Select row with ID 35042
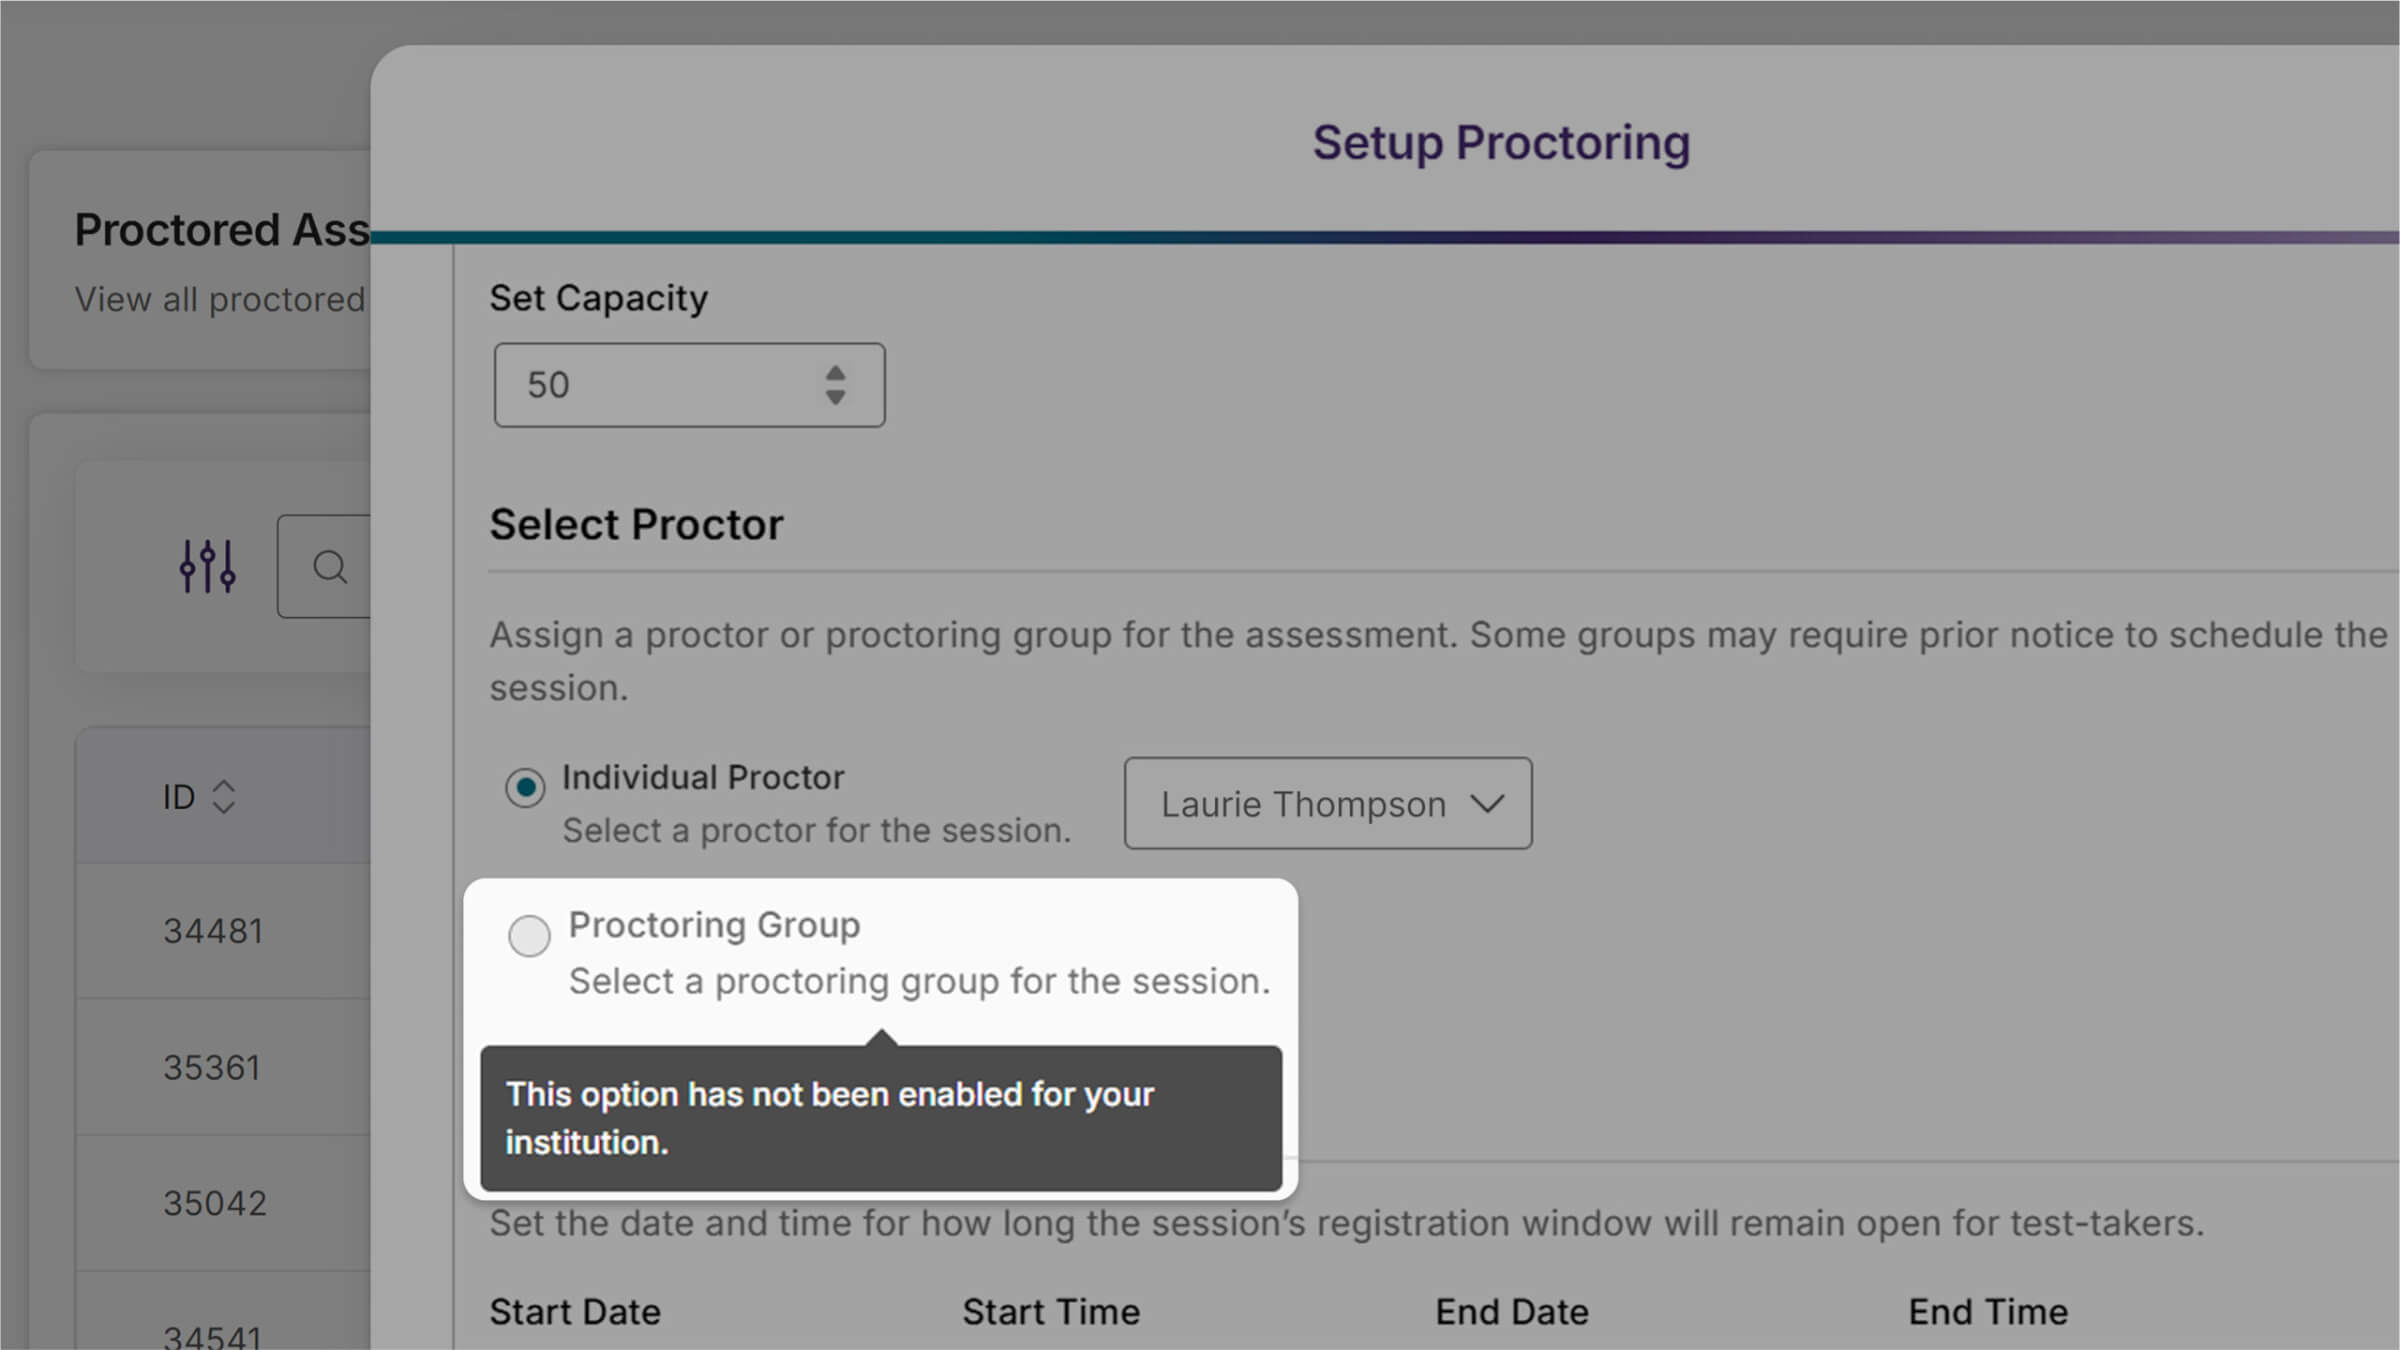 point(215,1203)
